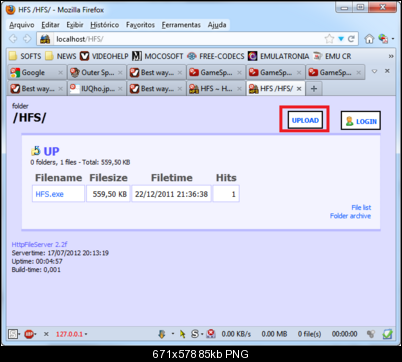The width and height of the screenshot is (402, 362).
Task: Close the Google tab
Action: pos(60,72)
